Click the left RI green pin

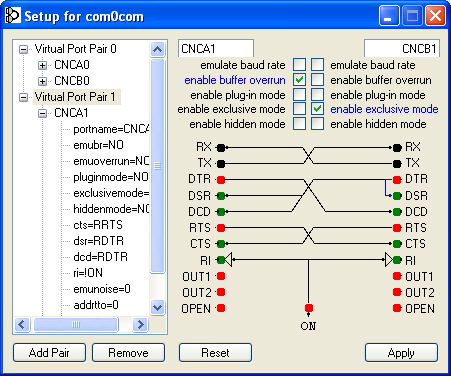[x=220, y=259]
